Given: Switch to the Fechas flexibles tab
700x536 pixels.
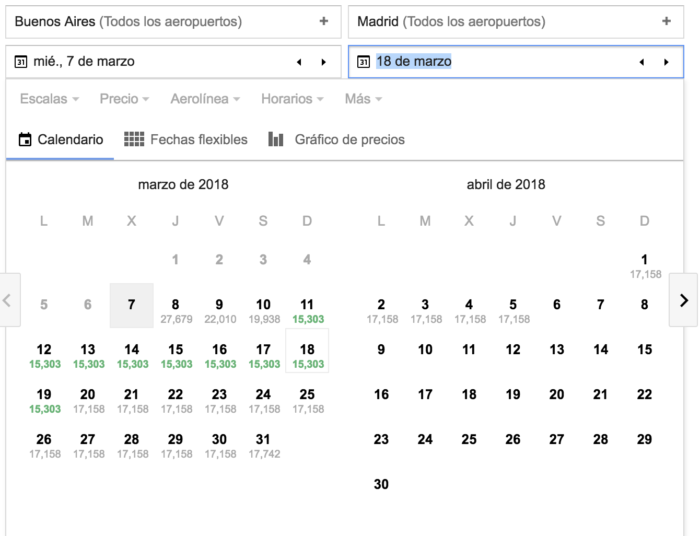Looking at the screenshot, I should [x=186, y=140].
